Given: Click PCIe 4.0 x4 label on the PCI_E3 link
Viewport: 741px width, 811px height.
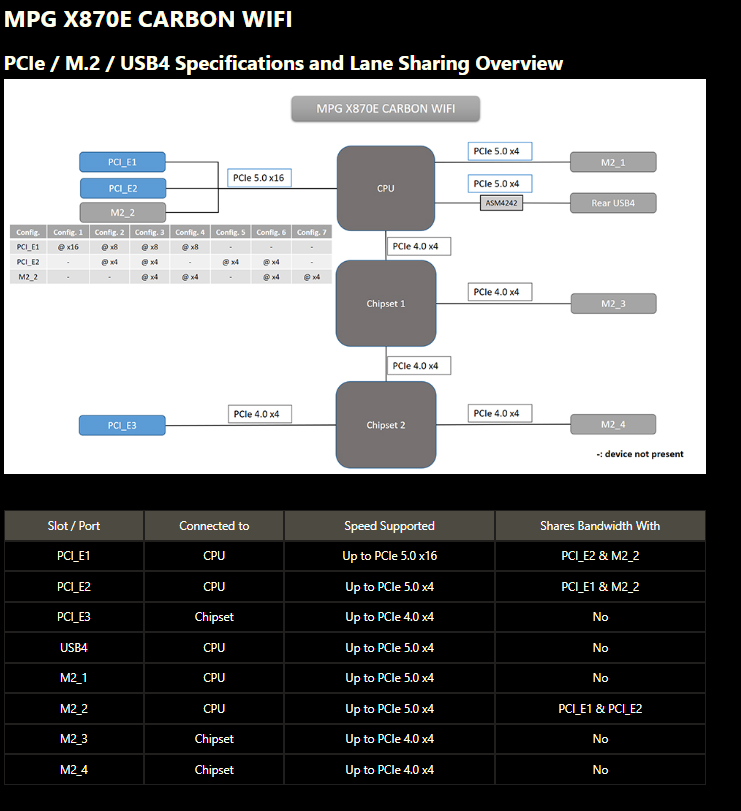Looking at the screenshot, I should 260,414.
